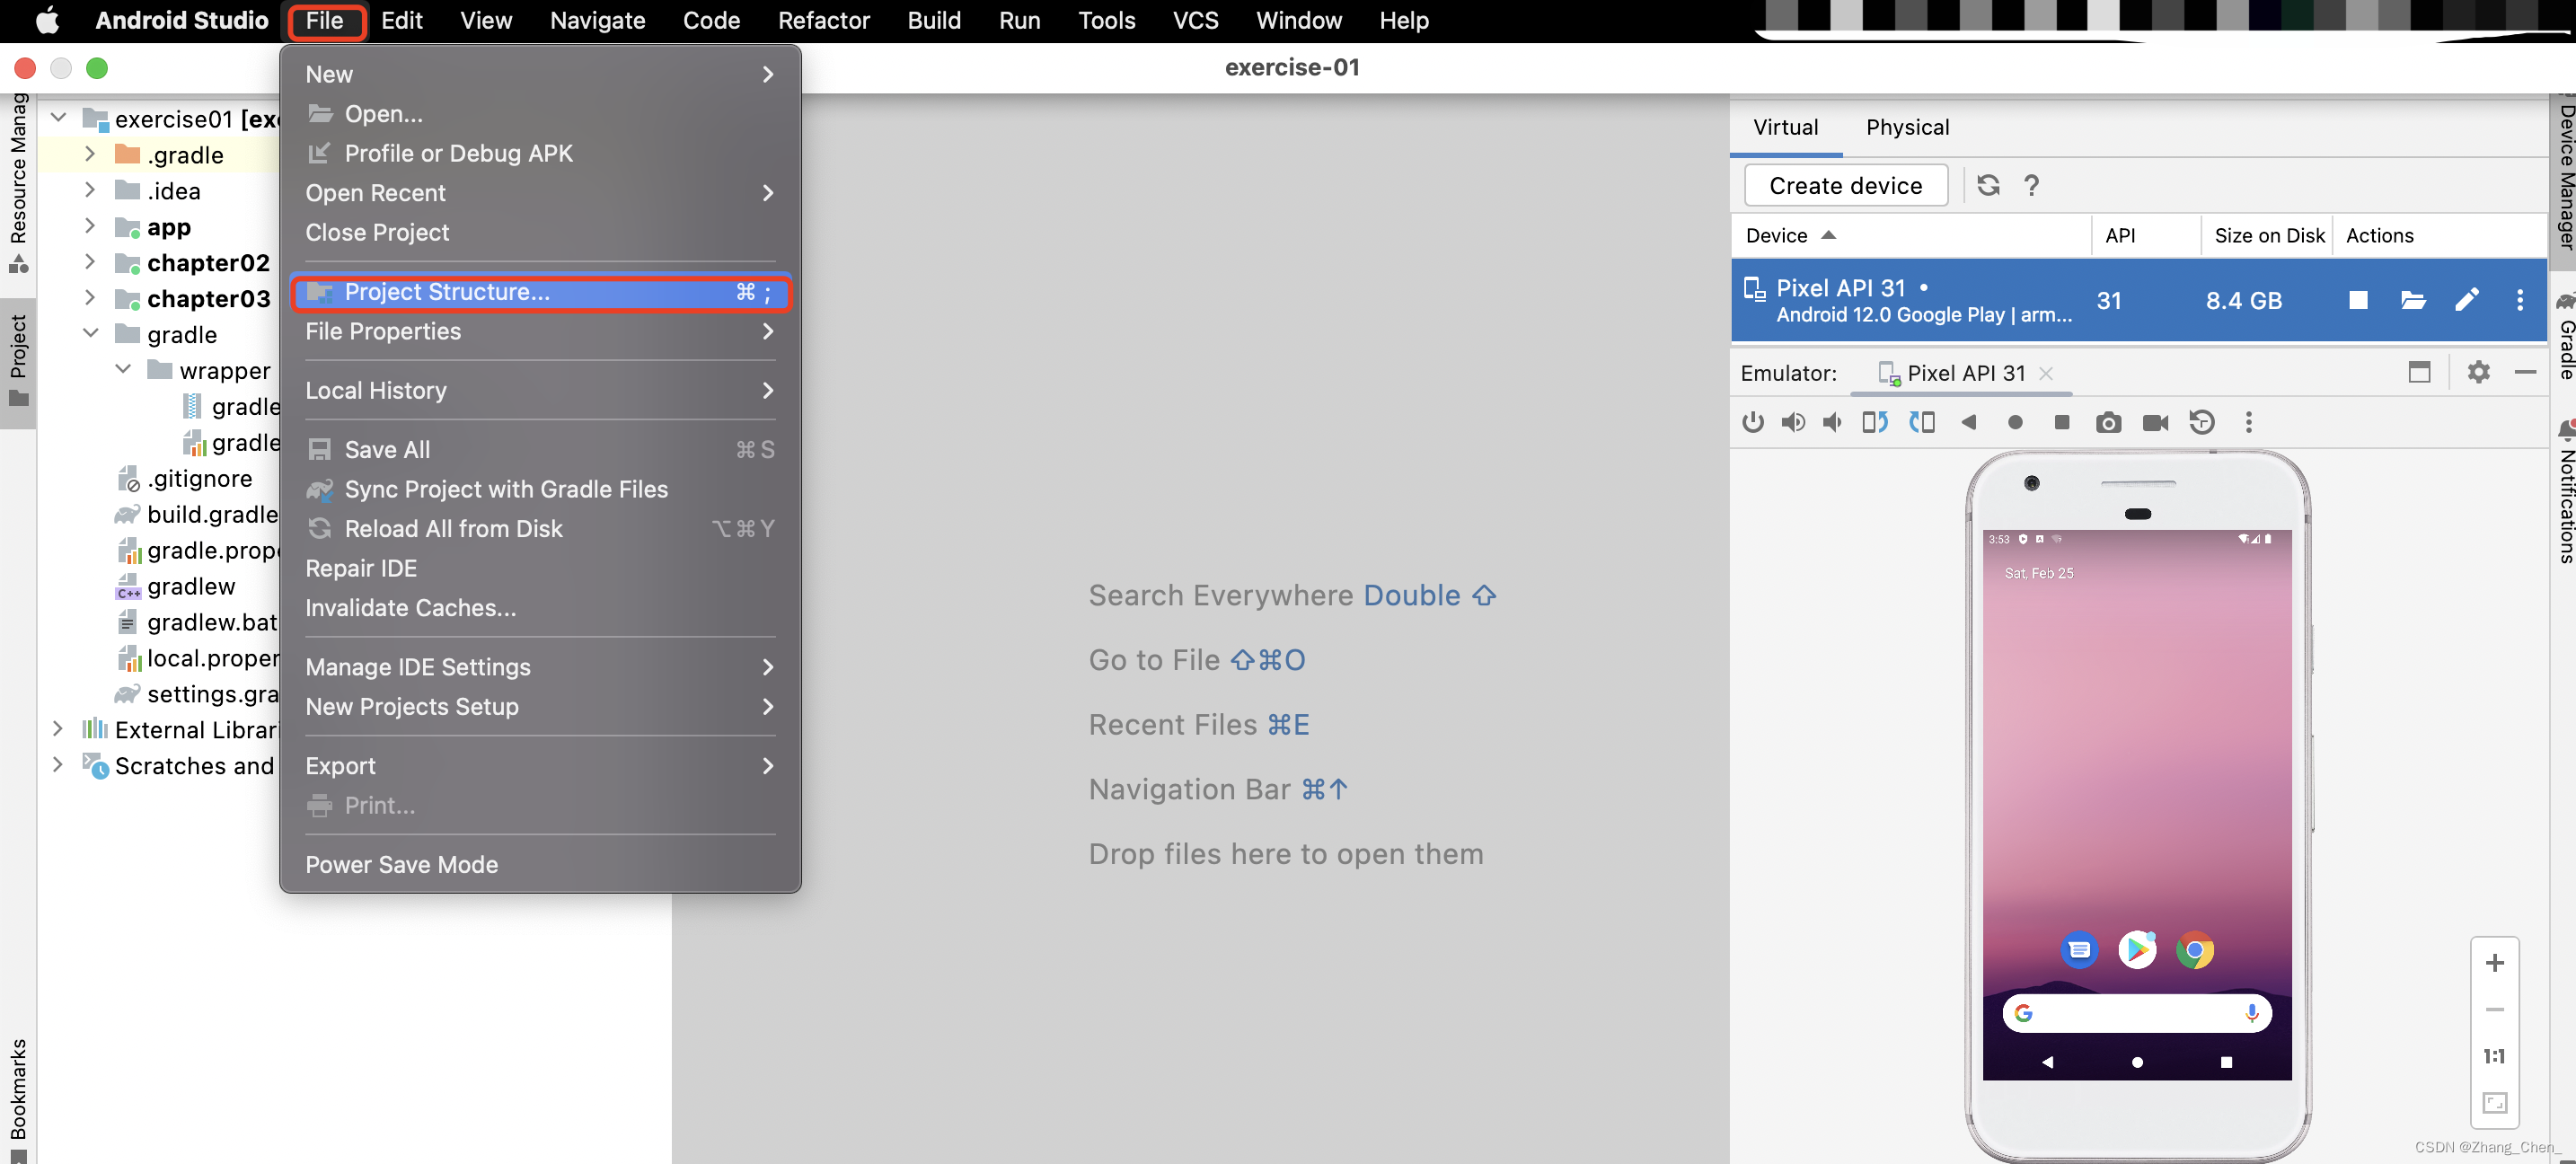
Task: Expand the .gradle folder
Action: tap(90, 154)
